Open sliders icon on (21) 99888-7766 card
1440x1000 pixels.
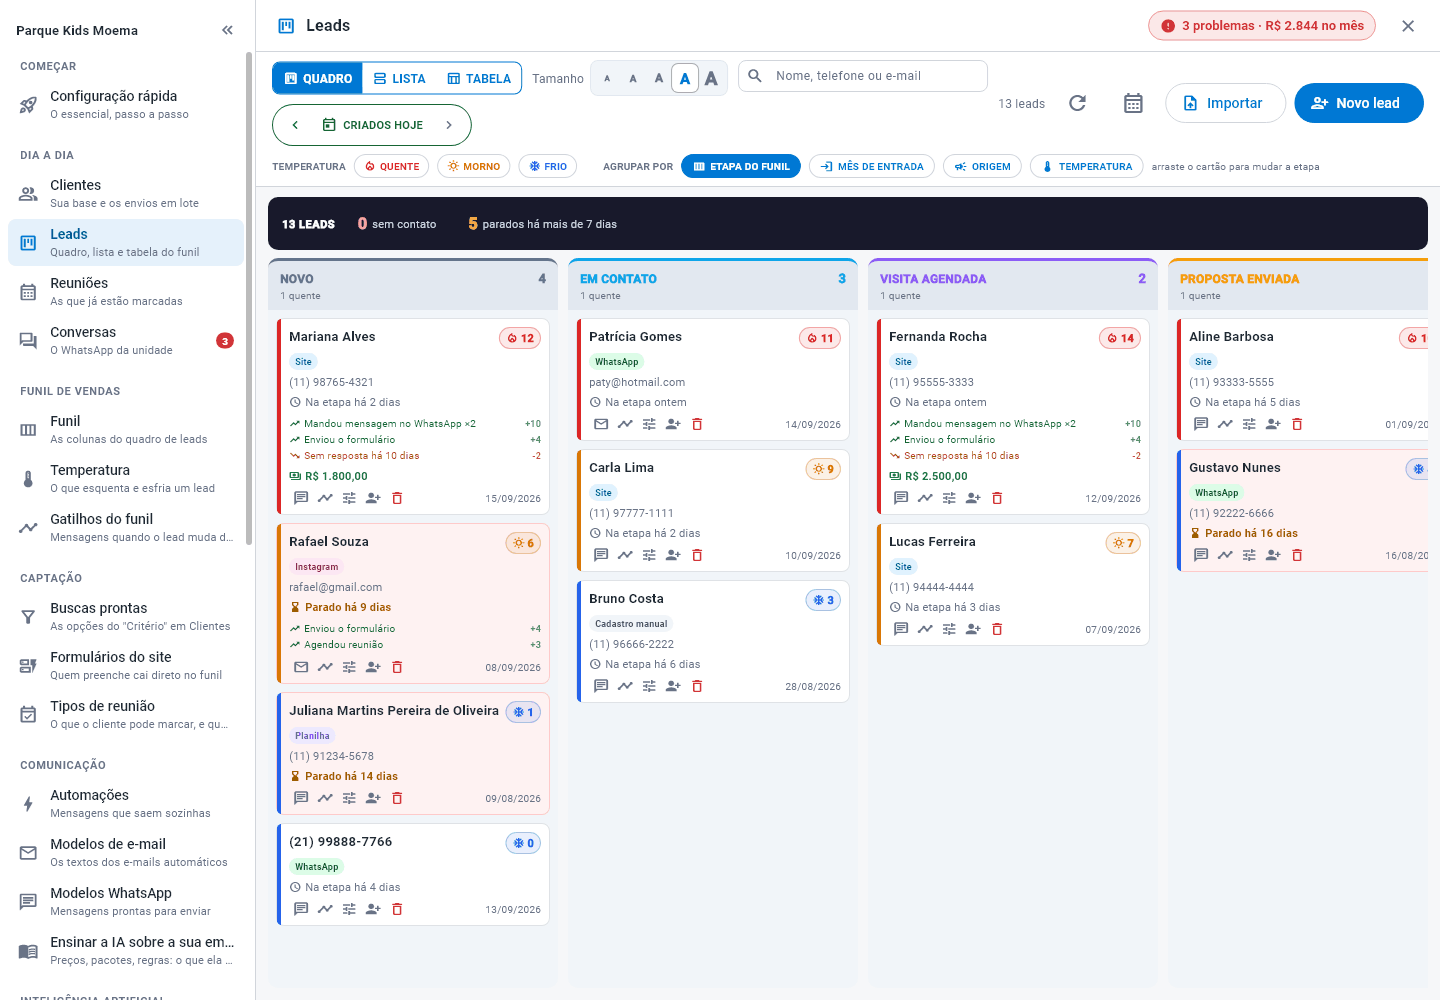tap(349, 909)
